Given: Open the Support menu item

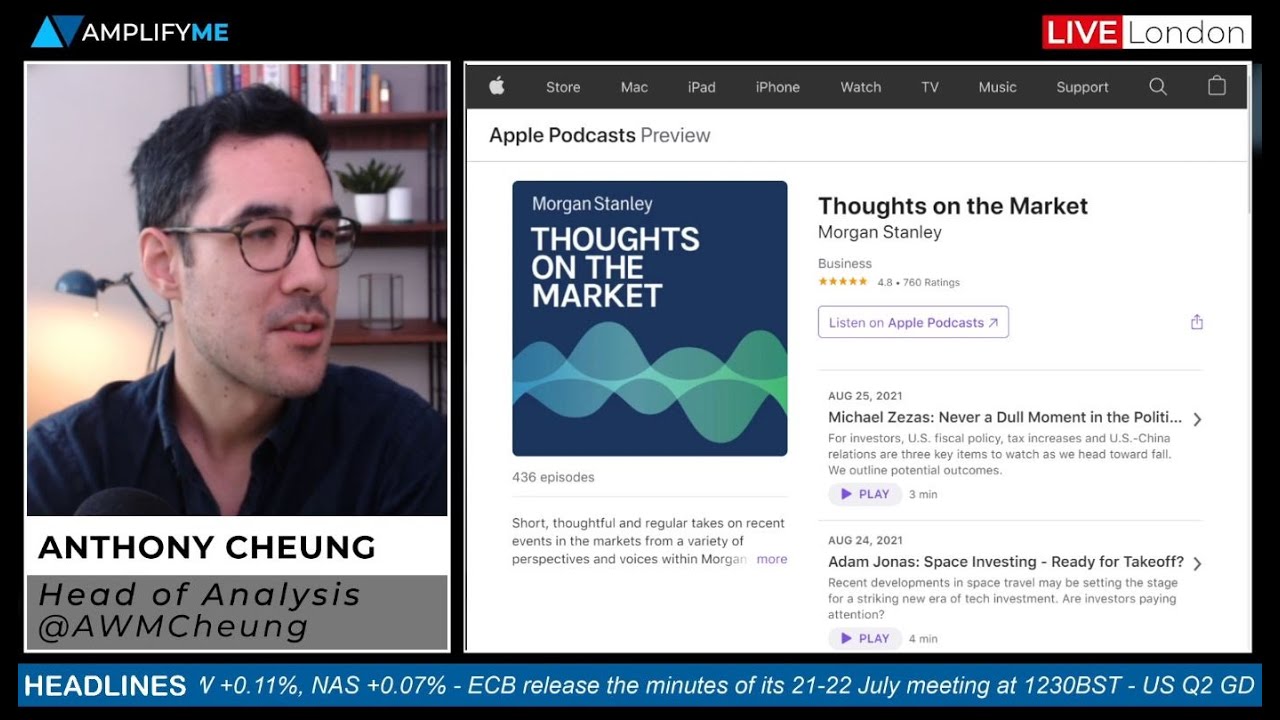Looking at the screenshot, I should 1082,87.
